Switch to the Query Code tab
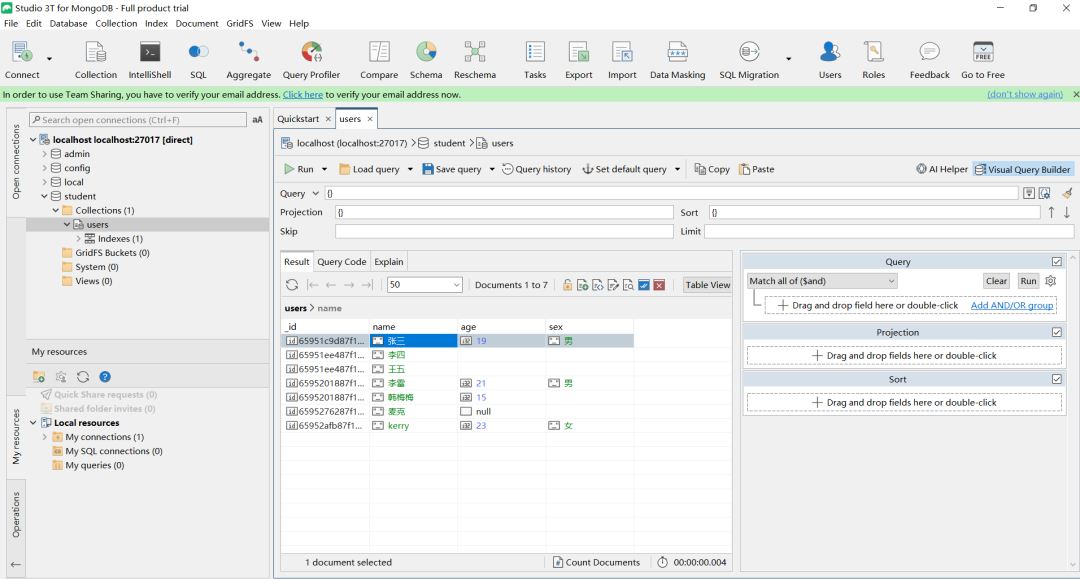Image resolution: width=1080 pixels, height=579 pixels. pos(342,262)
